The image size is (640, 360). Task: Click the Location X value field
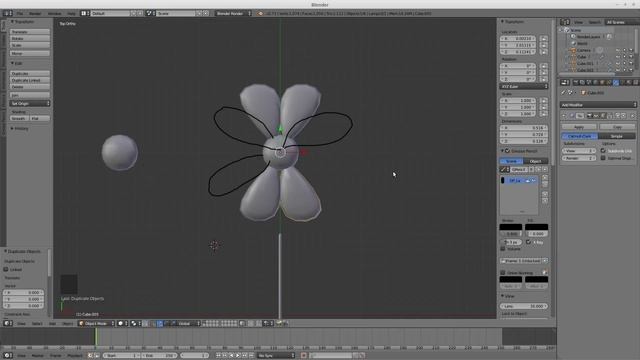(518, 39)
